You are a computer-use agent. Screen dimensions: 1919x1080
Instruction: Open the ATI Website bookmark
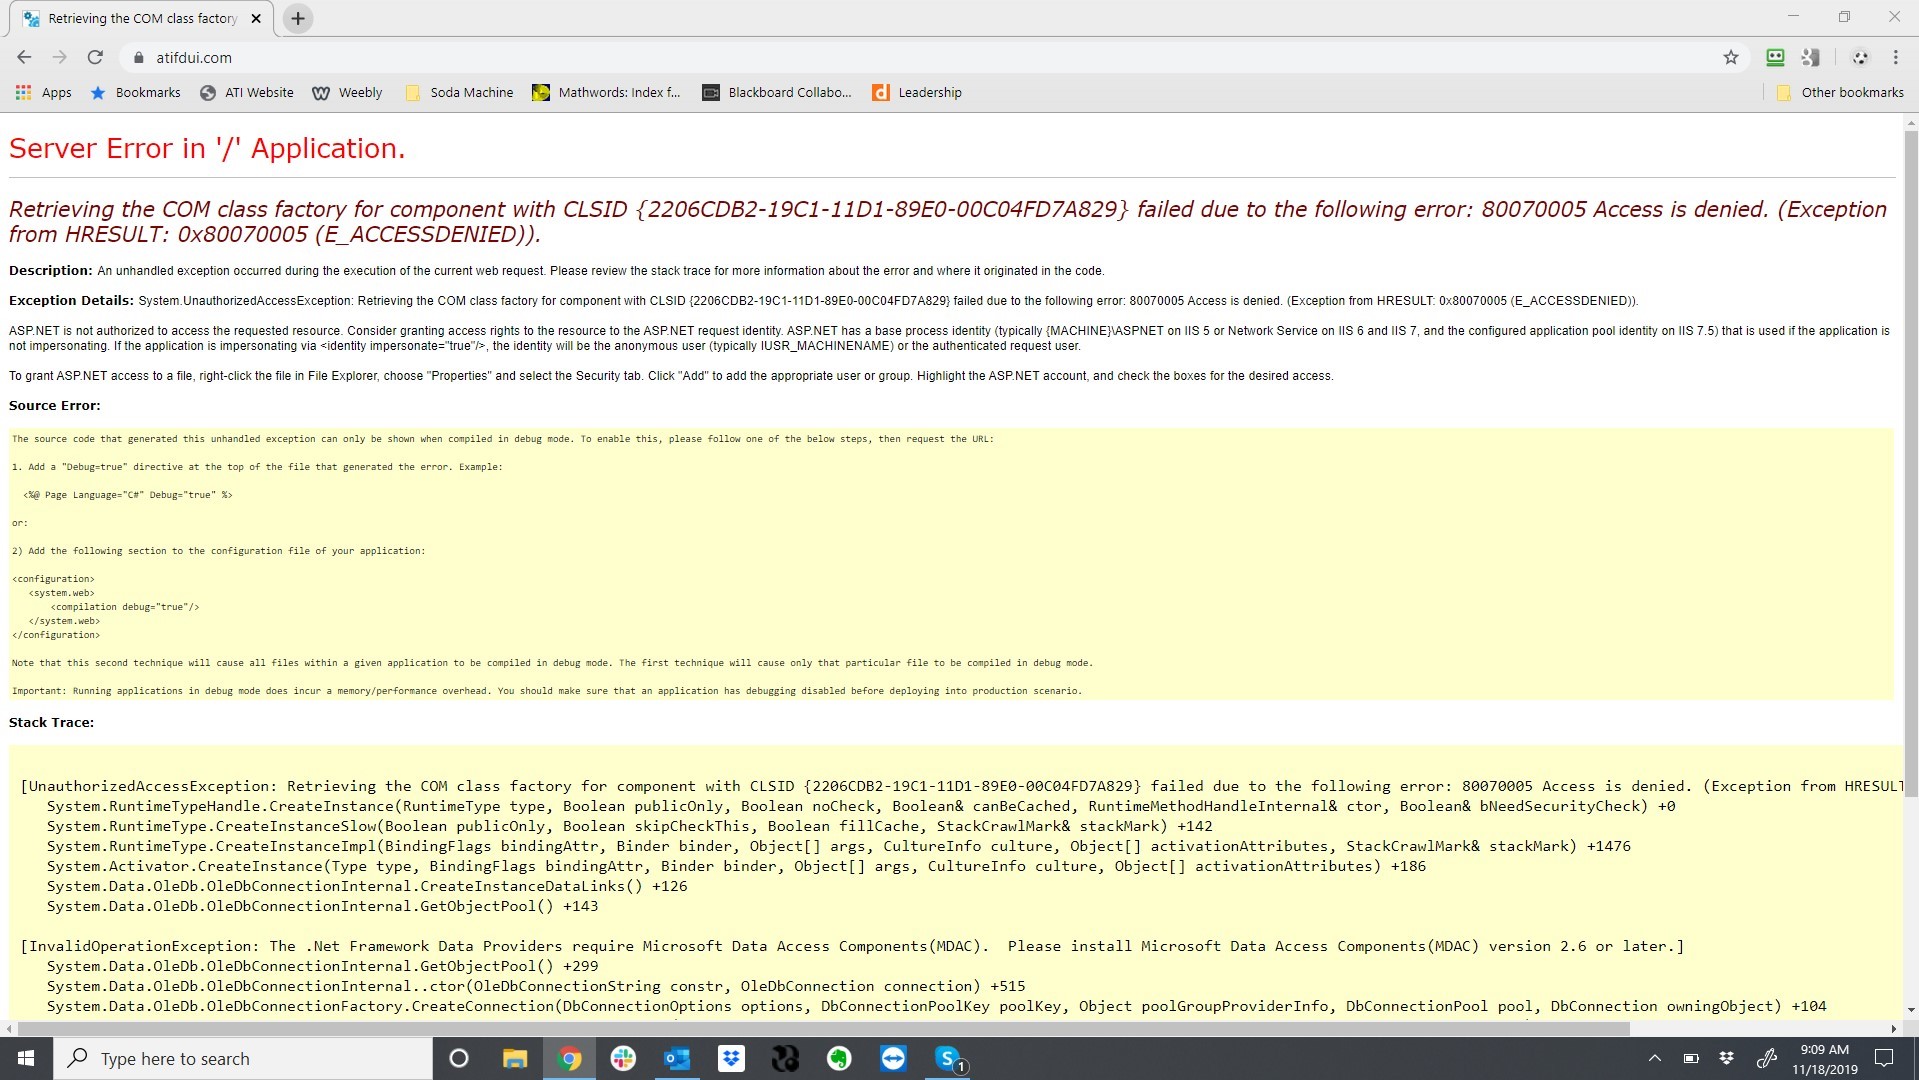247,92
